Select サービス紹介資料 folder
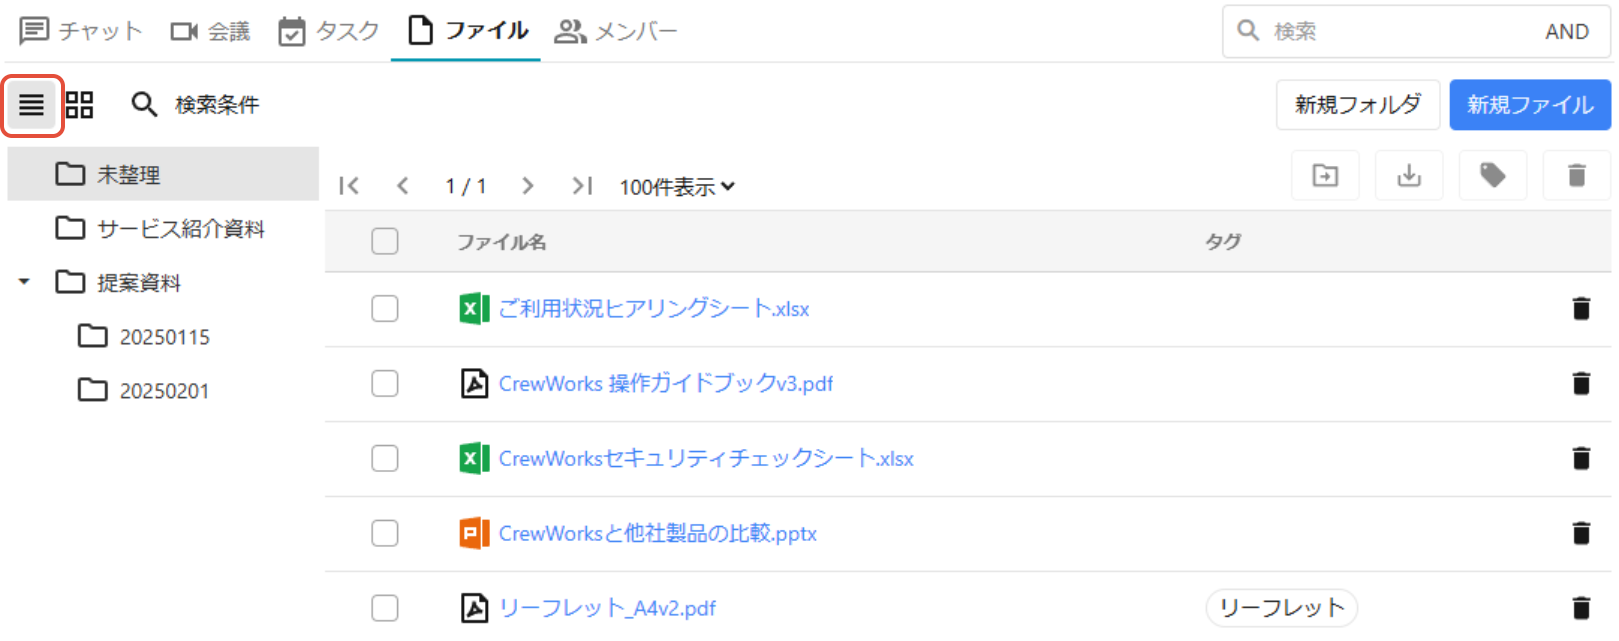The image size is (1619, 641). point(163,229)
